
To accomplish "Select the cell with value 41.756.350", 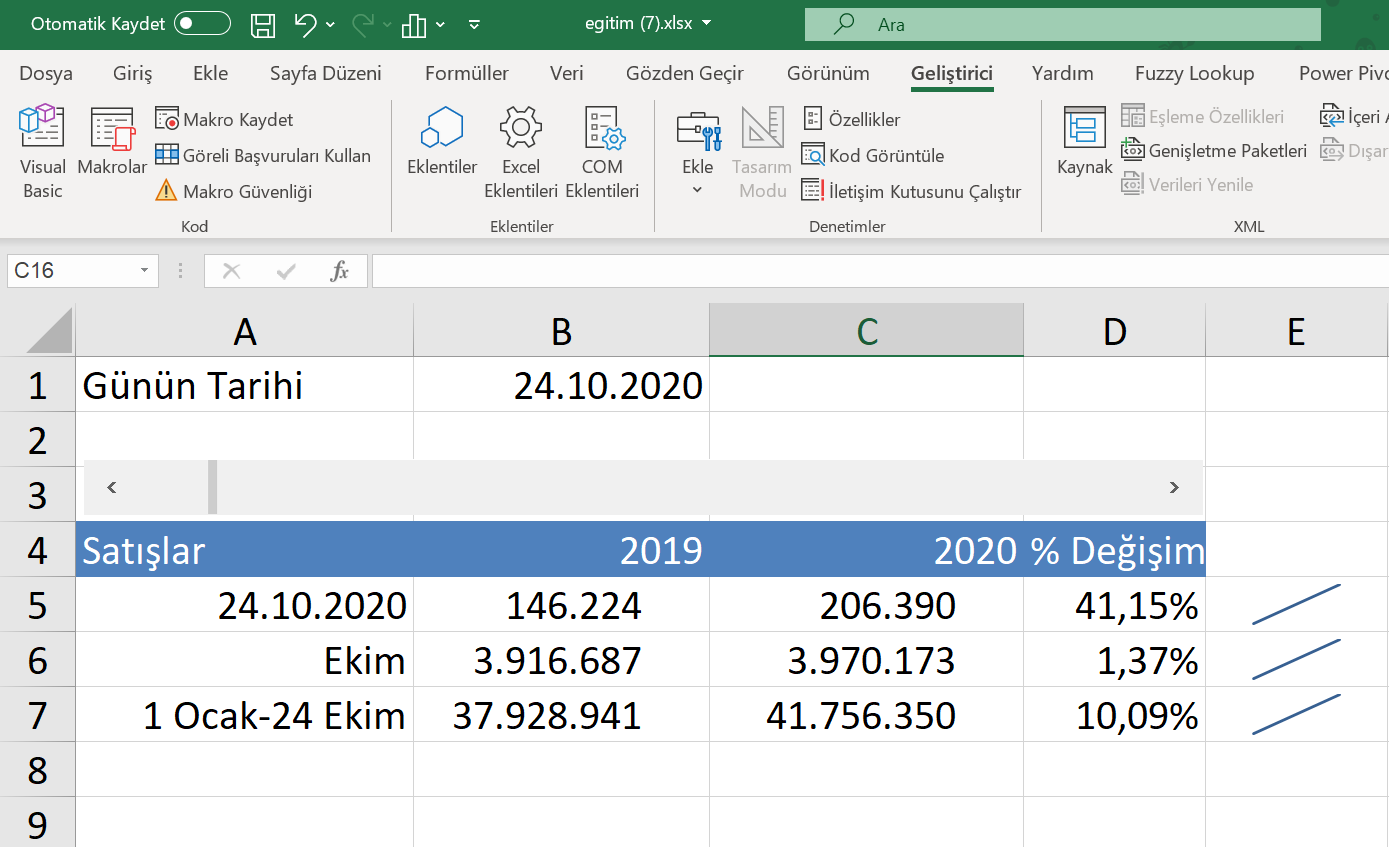I will (x=867, y=715).
